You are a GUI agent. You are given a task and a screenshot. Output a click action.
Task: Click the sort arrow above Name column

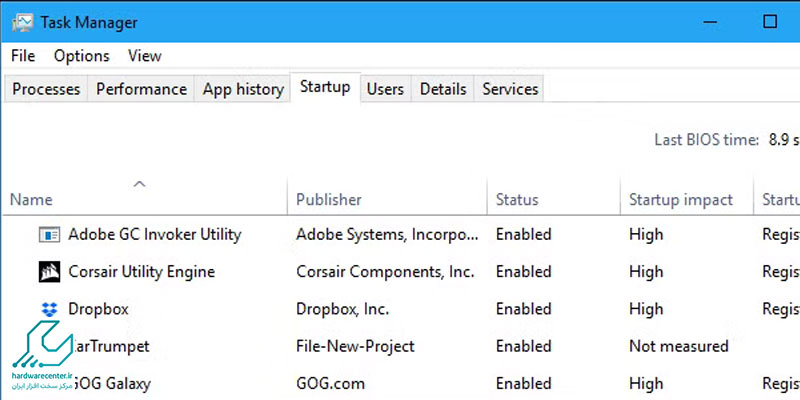pyautogui.click(x=139, y=184)
